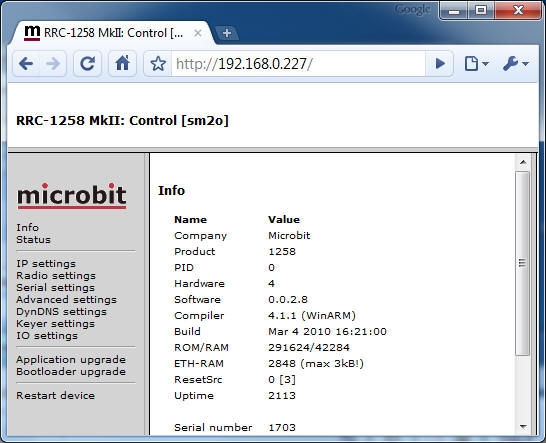Open the wrench tools menu
The height and width of the screenshot is (443, 546).
tap(515, 64)
